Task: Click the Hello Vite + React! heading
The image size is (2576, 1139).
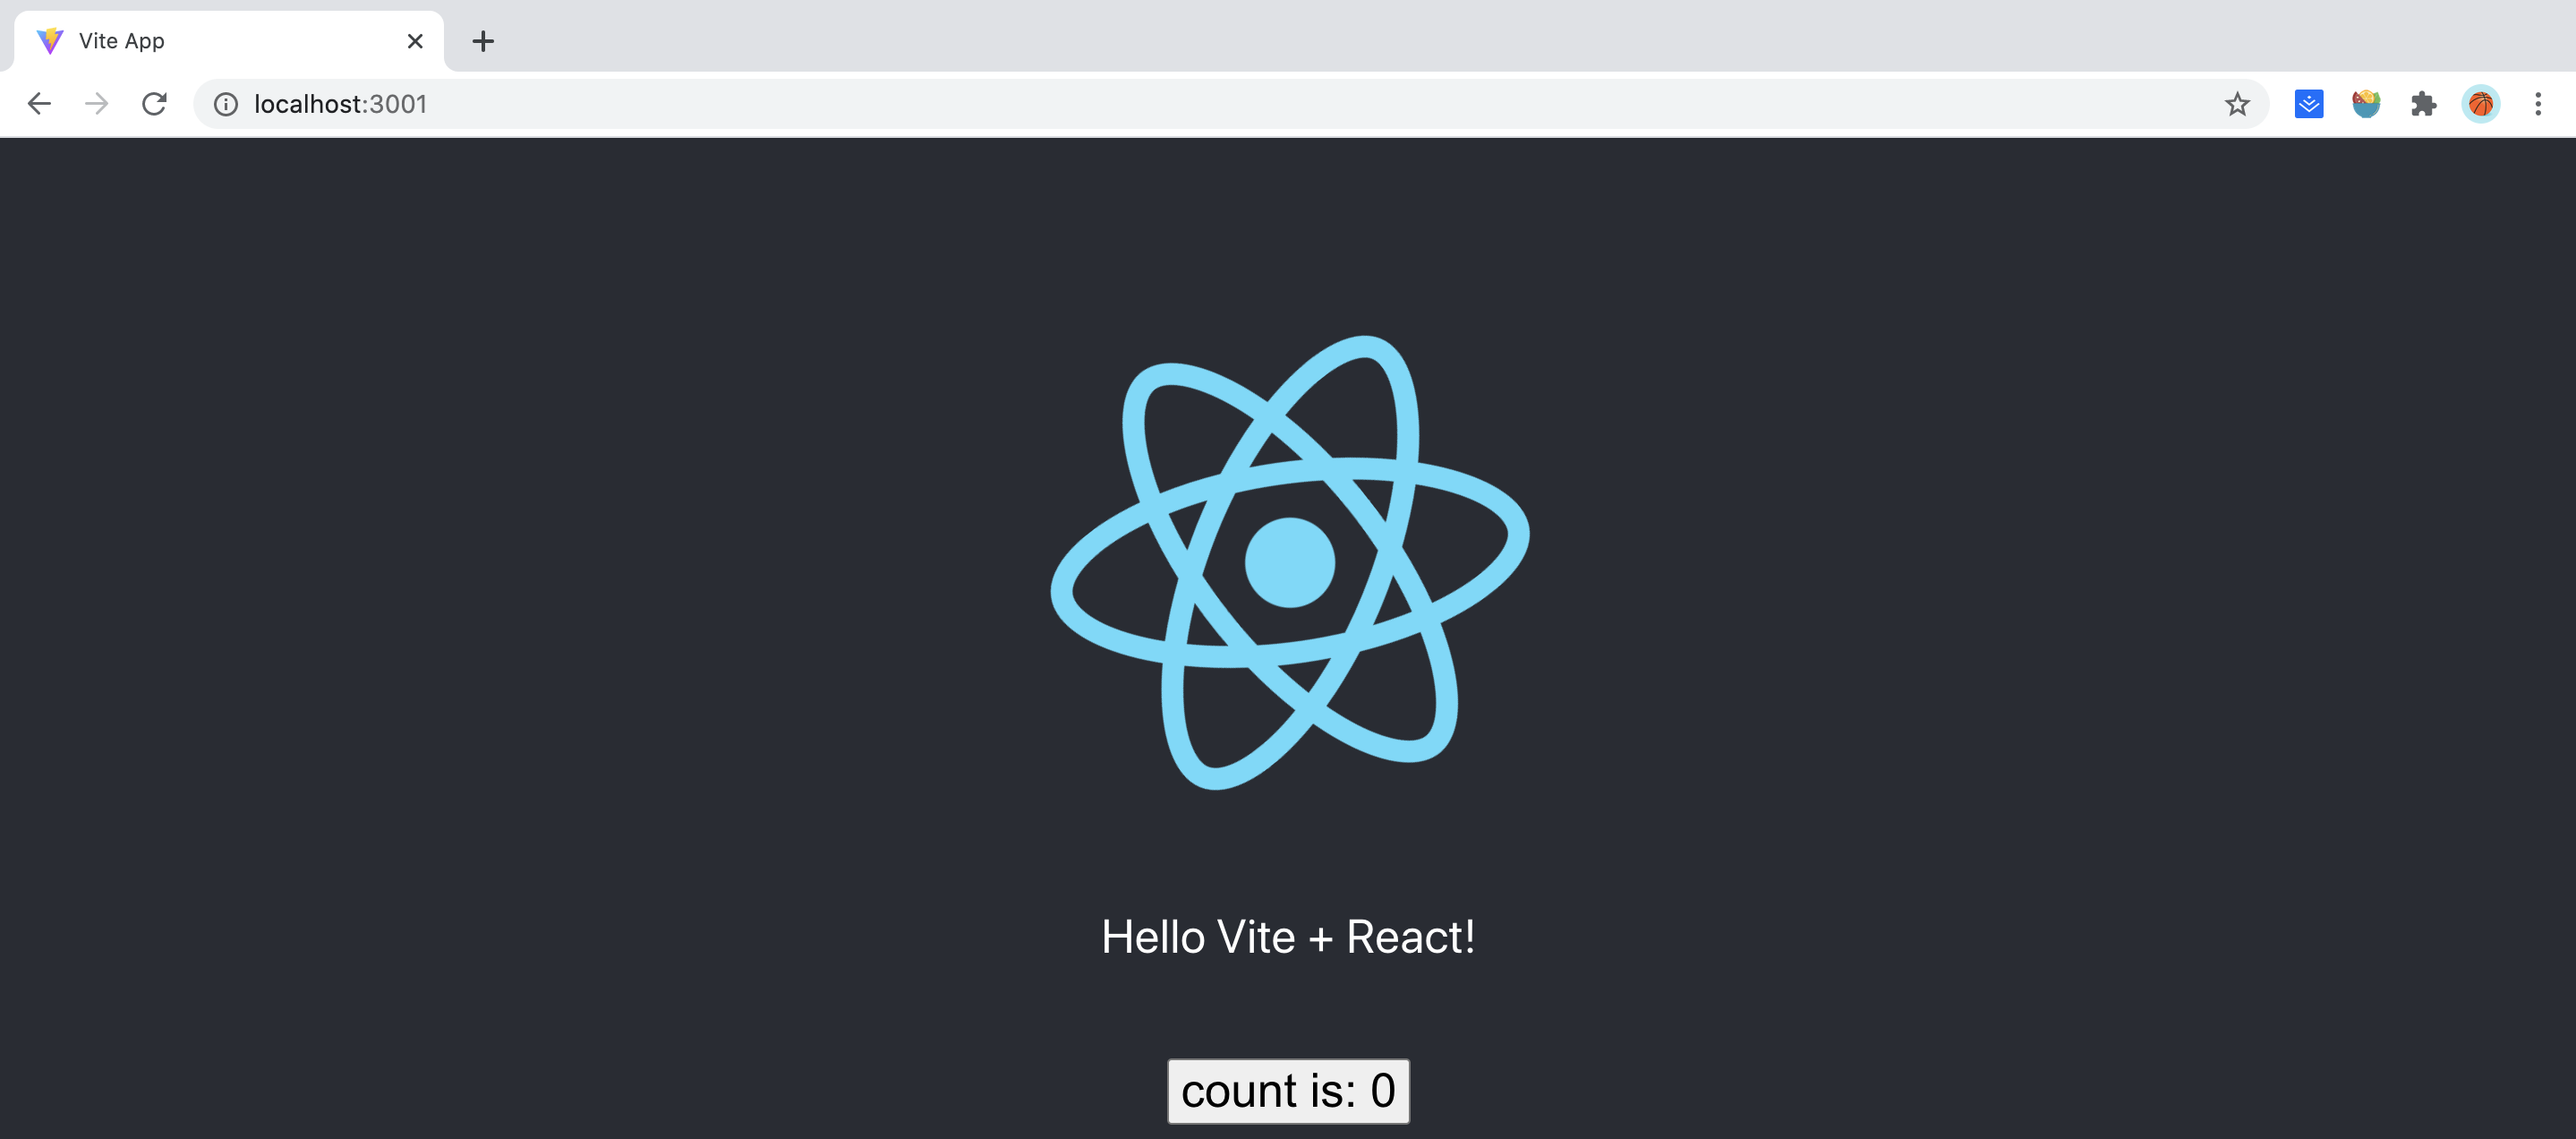Action: pos(1288,937)
